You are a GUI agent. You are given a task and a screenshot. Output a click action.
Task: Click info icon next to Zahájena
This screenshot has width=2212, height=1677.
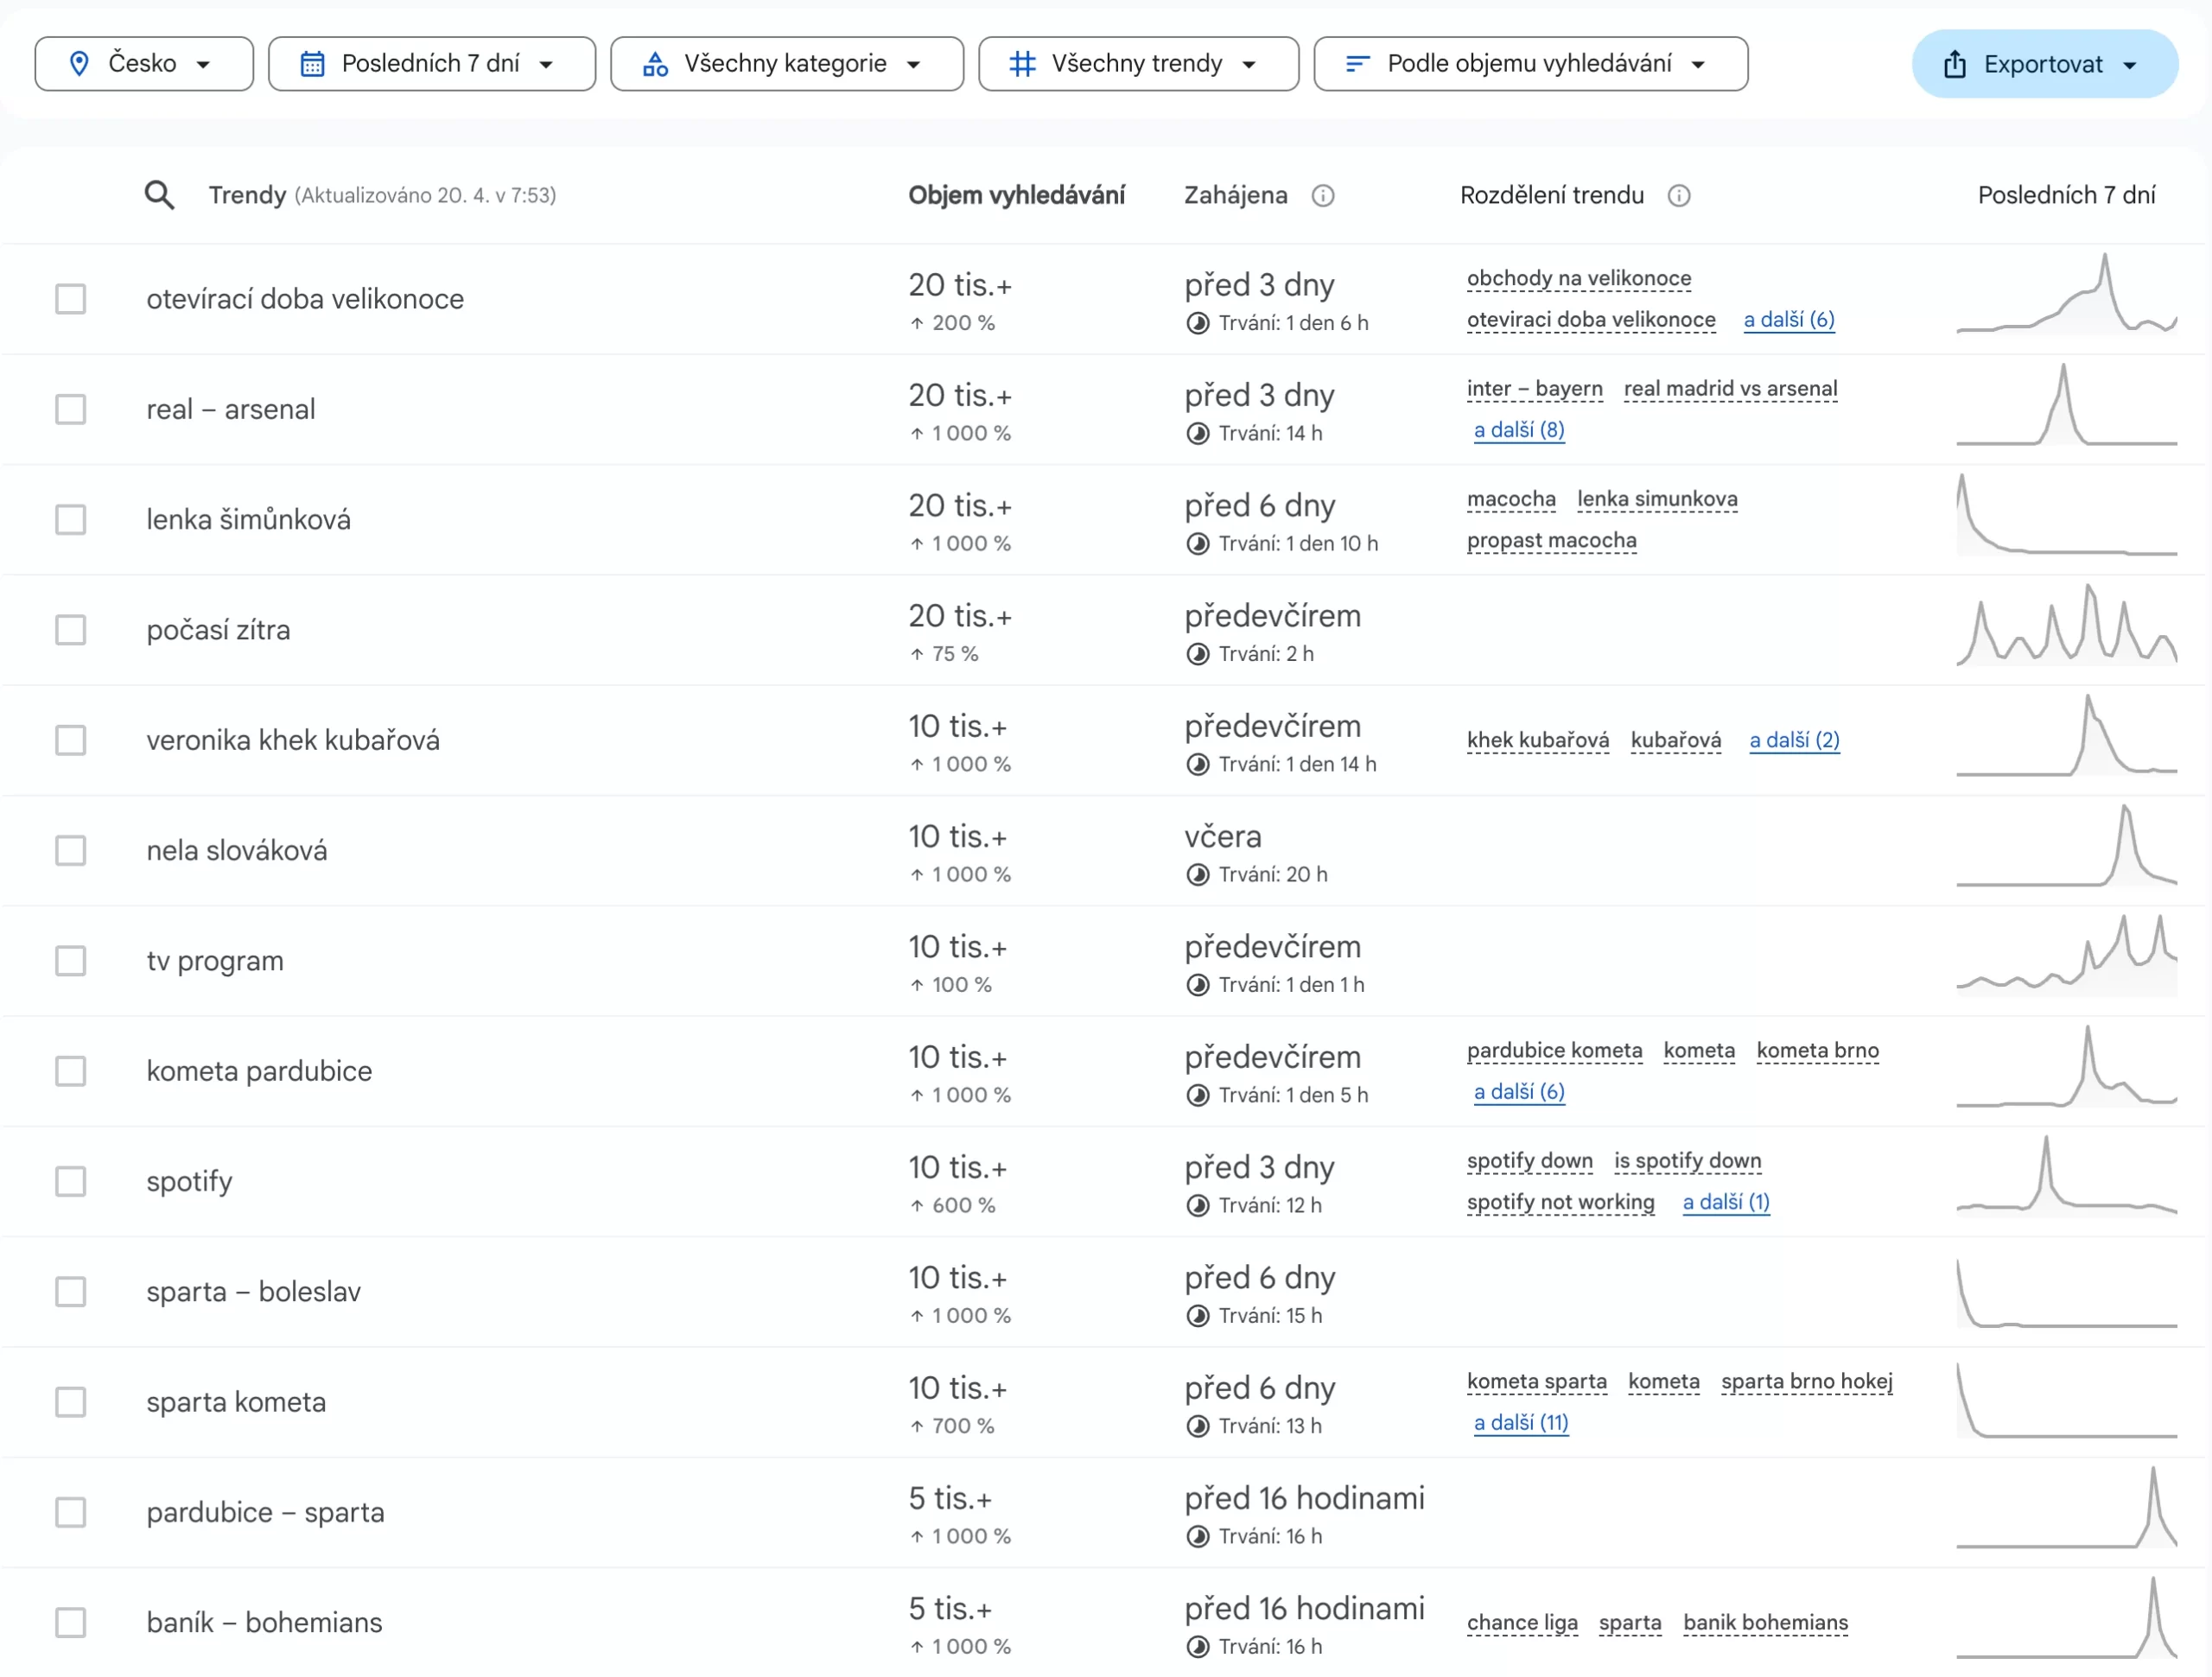1322,196
